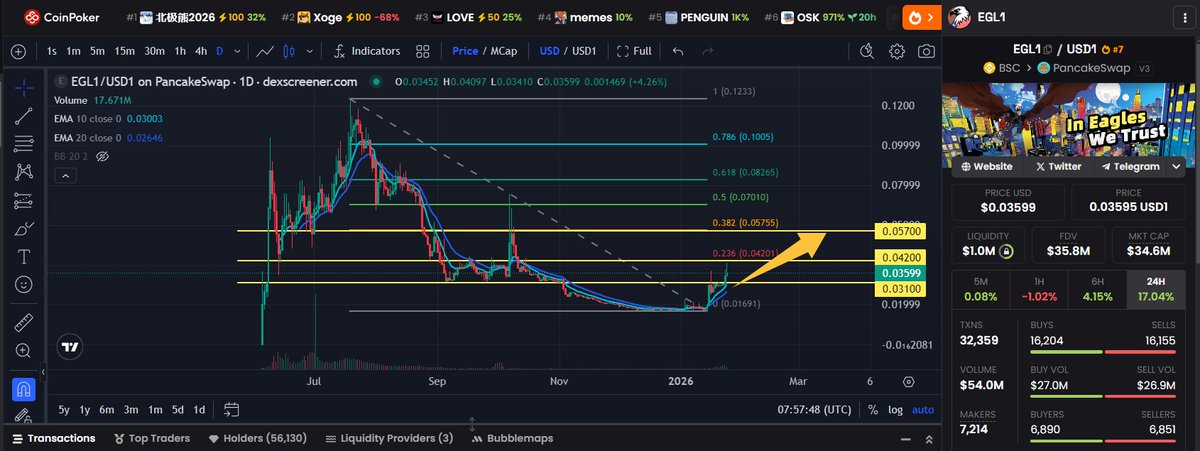The width and height of the screenshot is (1200, 451).
Task: Select the 5m timeframe
Action: point(97,51)
